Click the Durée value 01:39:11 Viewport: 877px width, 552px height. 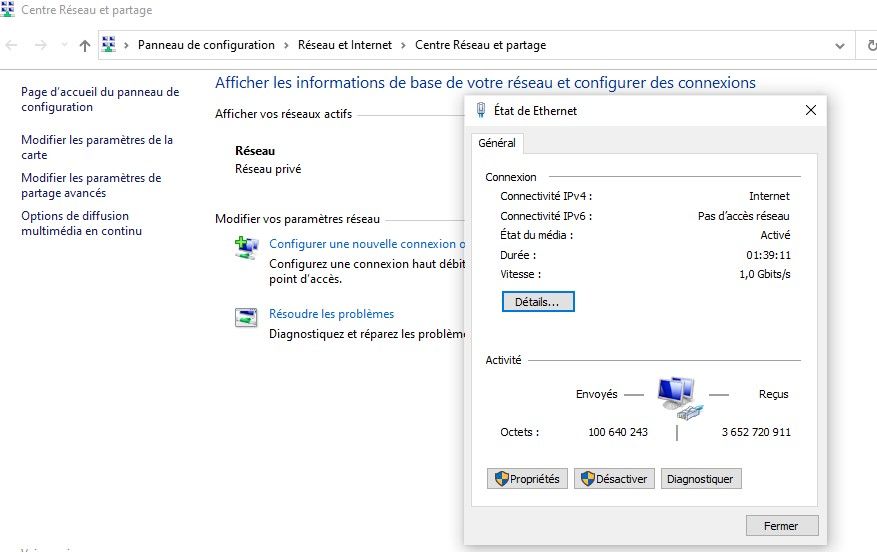tap(768, 255)
